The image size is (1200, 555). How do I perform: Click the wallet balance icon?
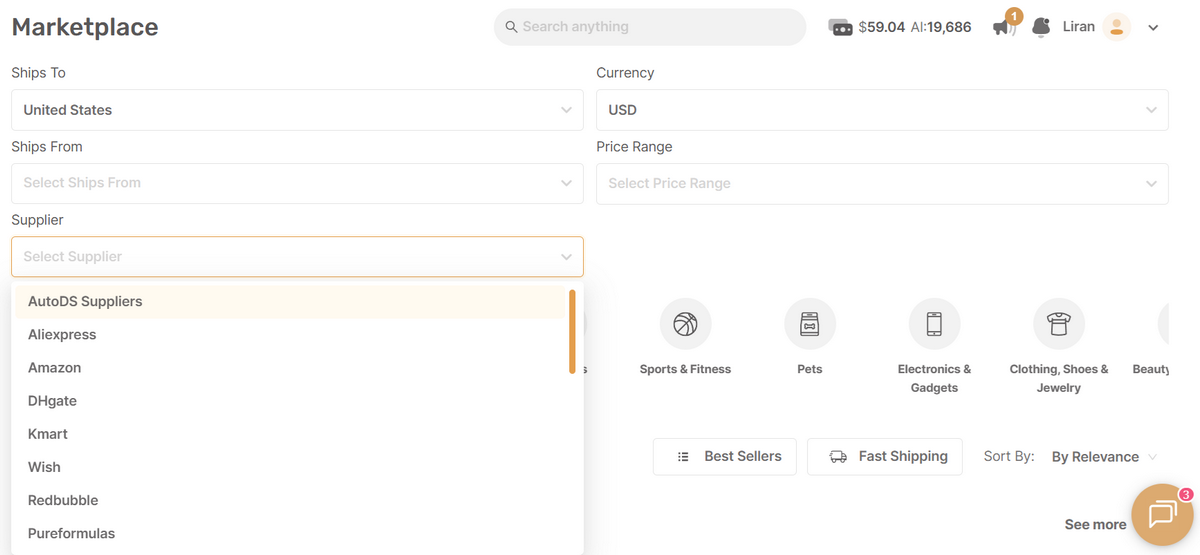(x=841, y=28)
